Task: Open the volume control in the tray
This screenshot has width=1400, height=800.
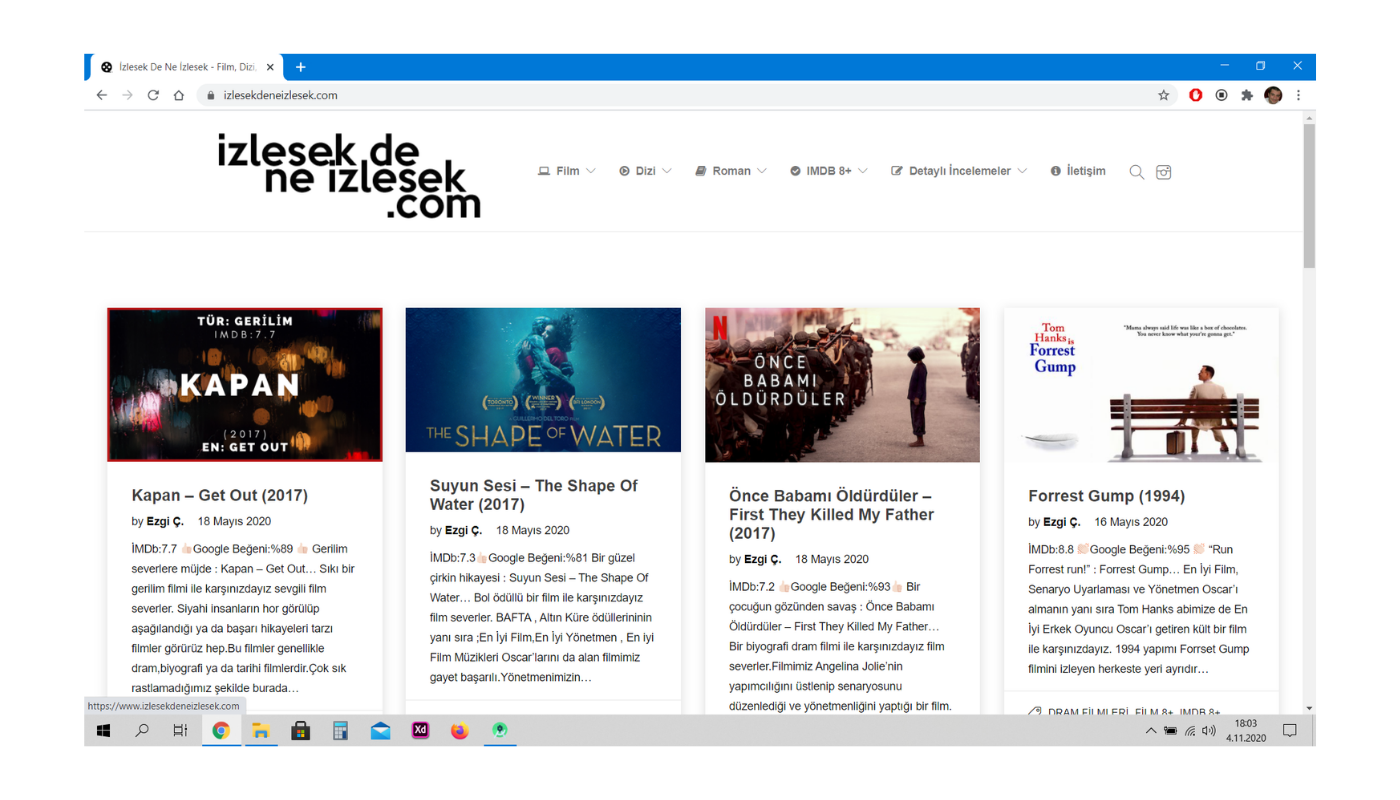Action: [1209, 731]
